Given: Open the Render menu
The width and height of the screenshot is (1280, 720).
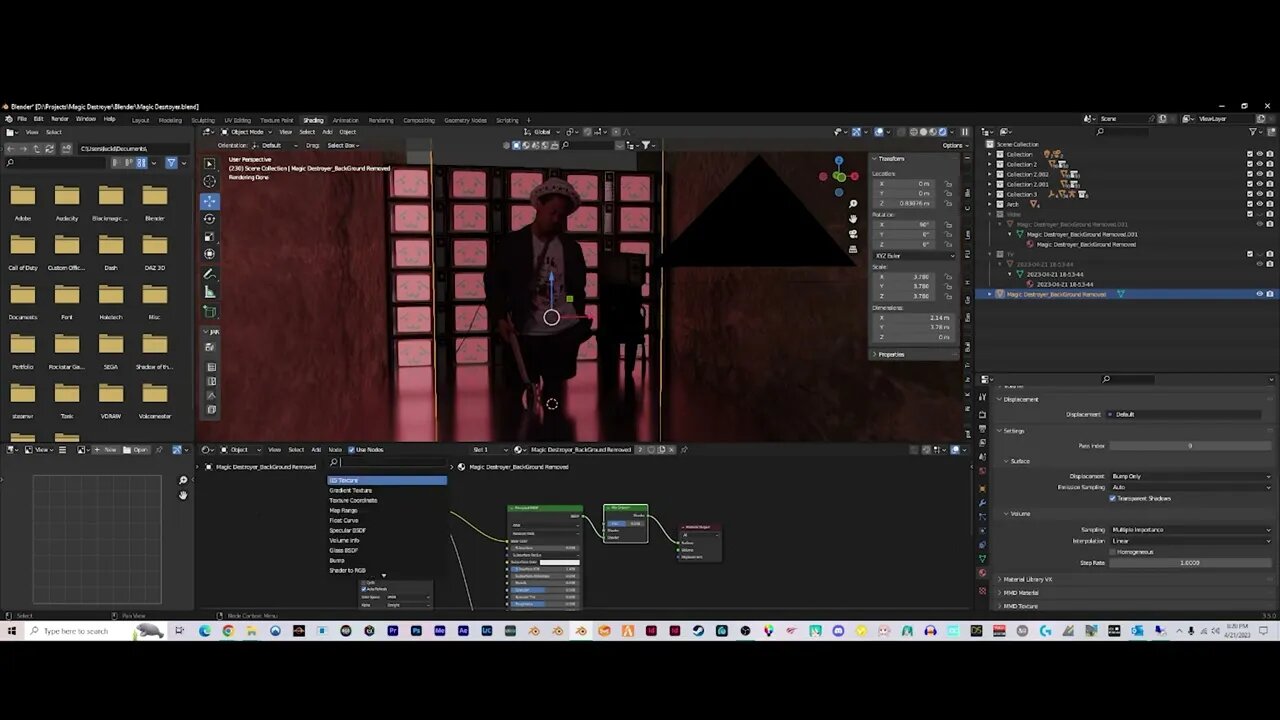Looking at the screenshot, I should tap(60, 119).
